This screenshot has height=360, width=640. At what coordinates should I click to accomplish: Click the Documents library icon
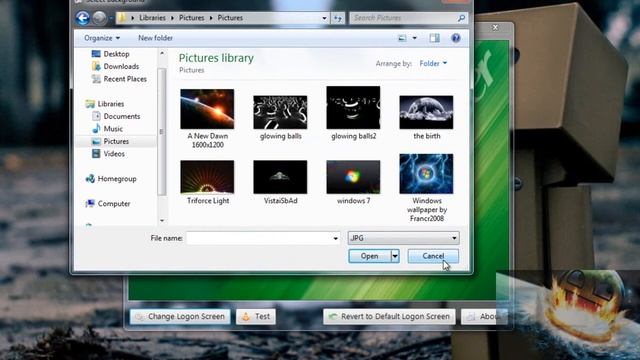click(96, 116)
